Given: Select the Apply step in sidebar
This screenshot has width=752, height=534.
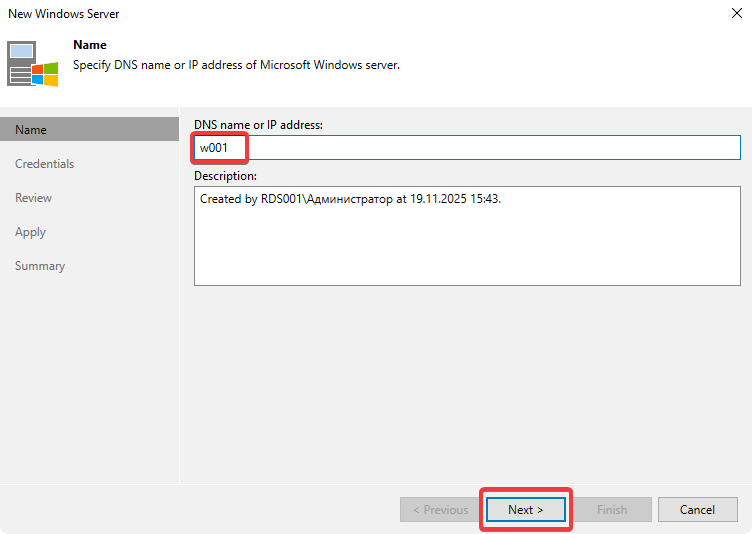Looking at the screenshot, I should pos(31,232).
